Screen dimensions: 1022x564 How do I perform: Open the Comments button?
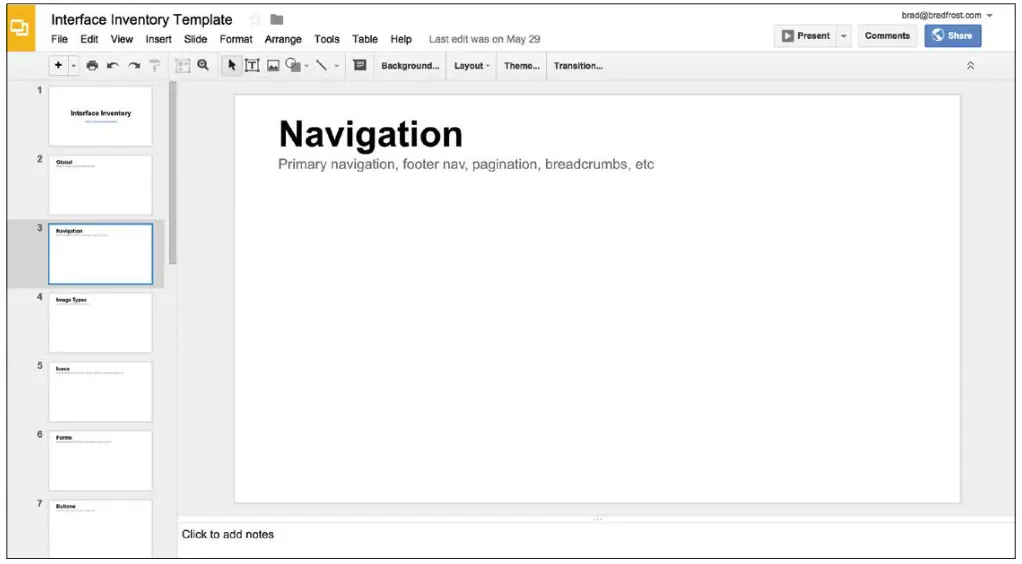click(x=887, y=36)
